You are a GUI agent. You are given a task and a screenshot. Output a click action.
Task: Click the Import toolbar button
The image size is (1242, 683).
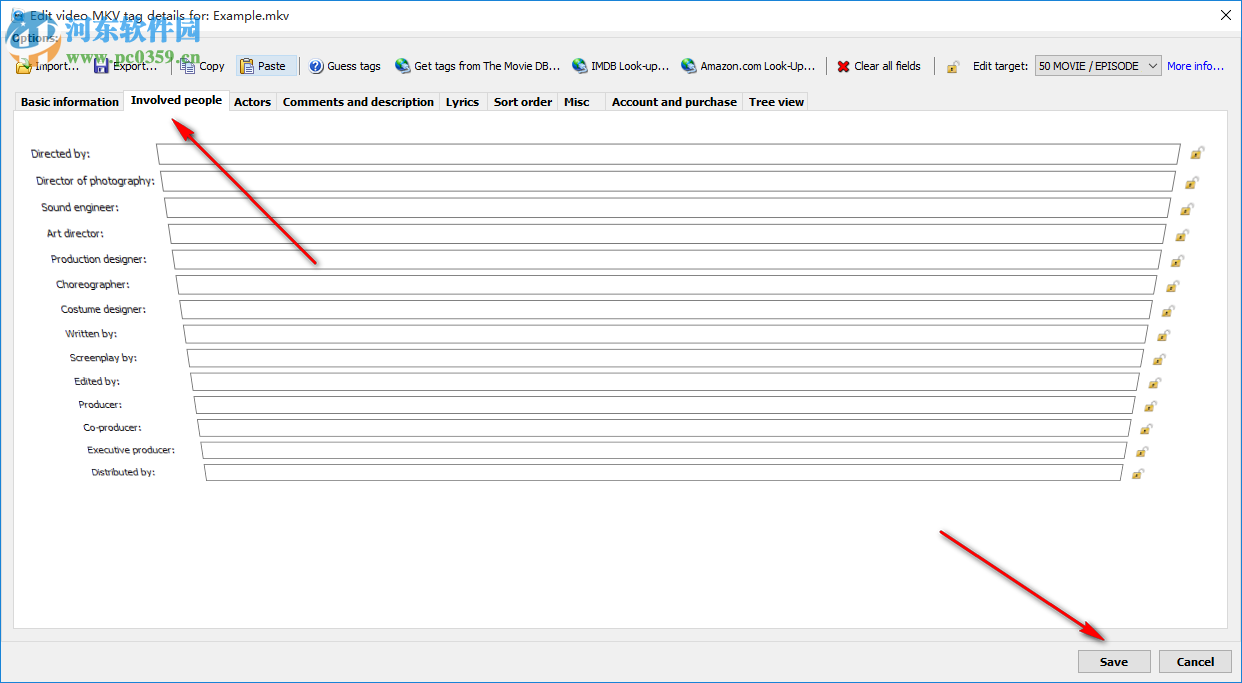click(47, 66)
